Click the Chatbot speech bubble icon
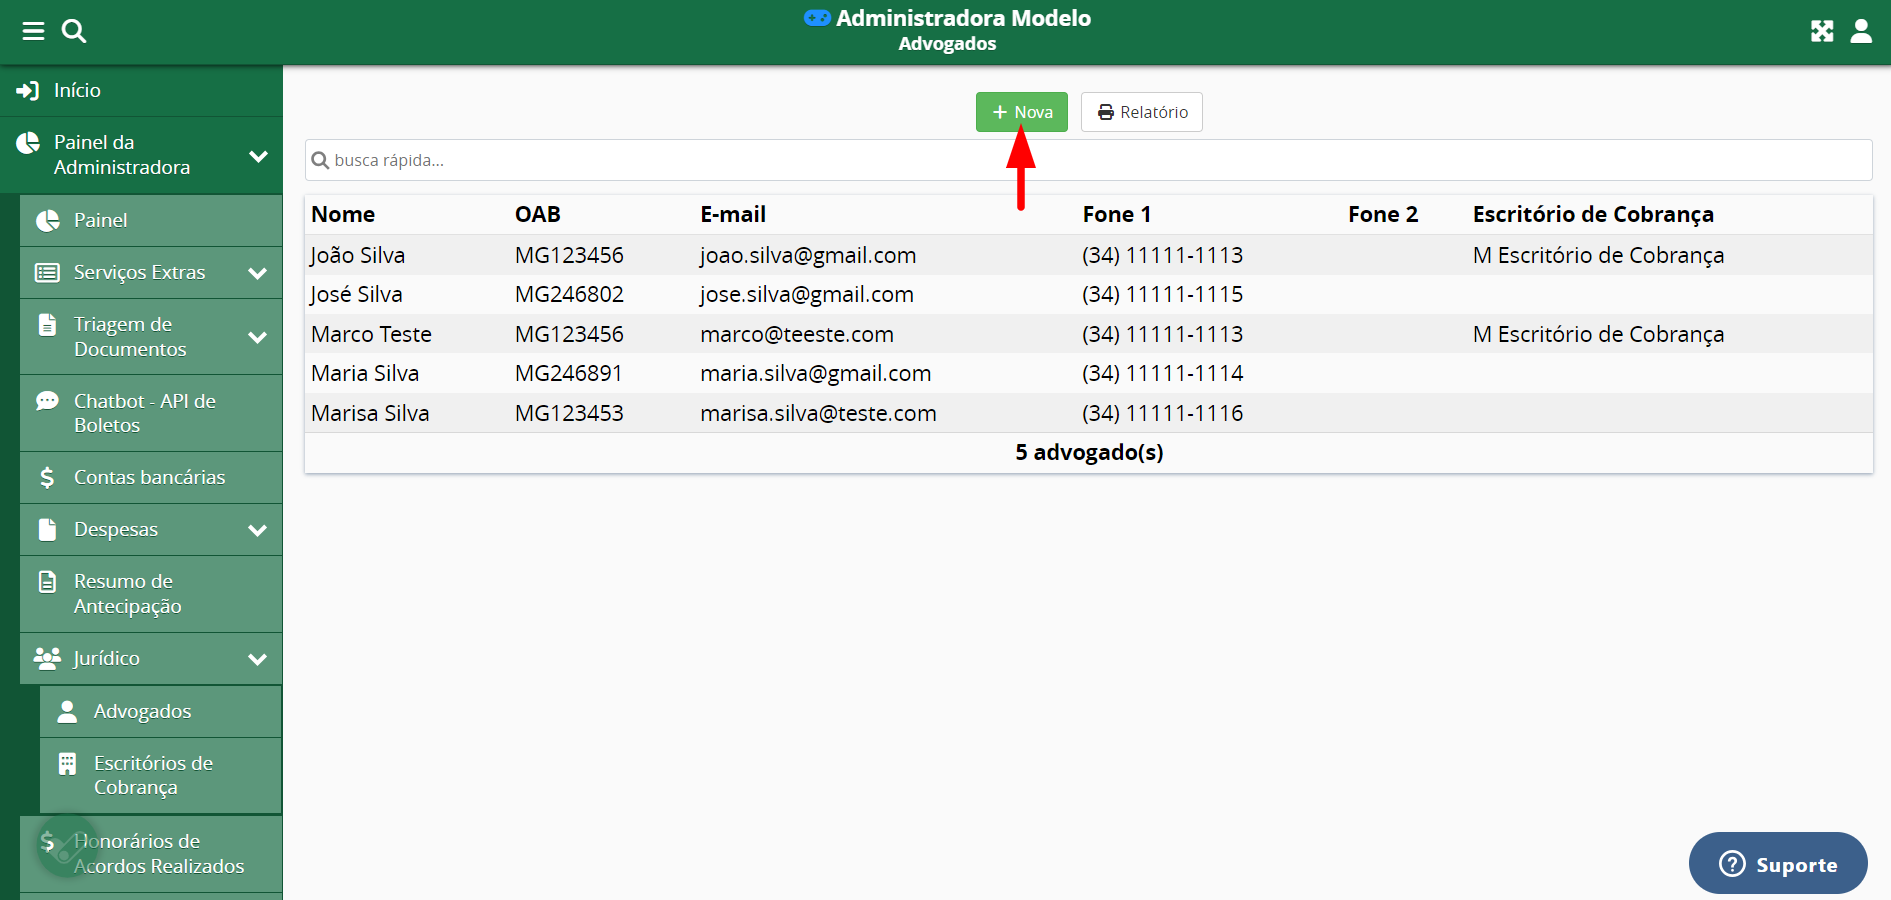Image resolution: width=1891 pixels, height=900 pixels. [x=47, y=402]
